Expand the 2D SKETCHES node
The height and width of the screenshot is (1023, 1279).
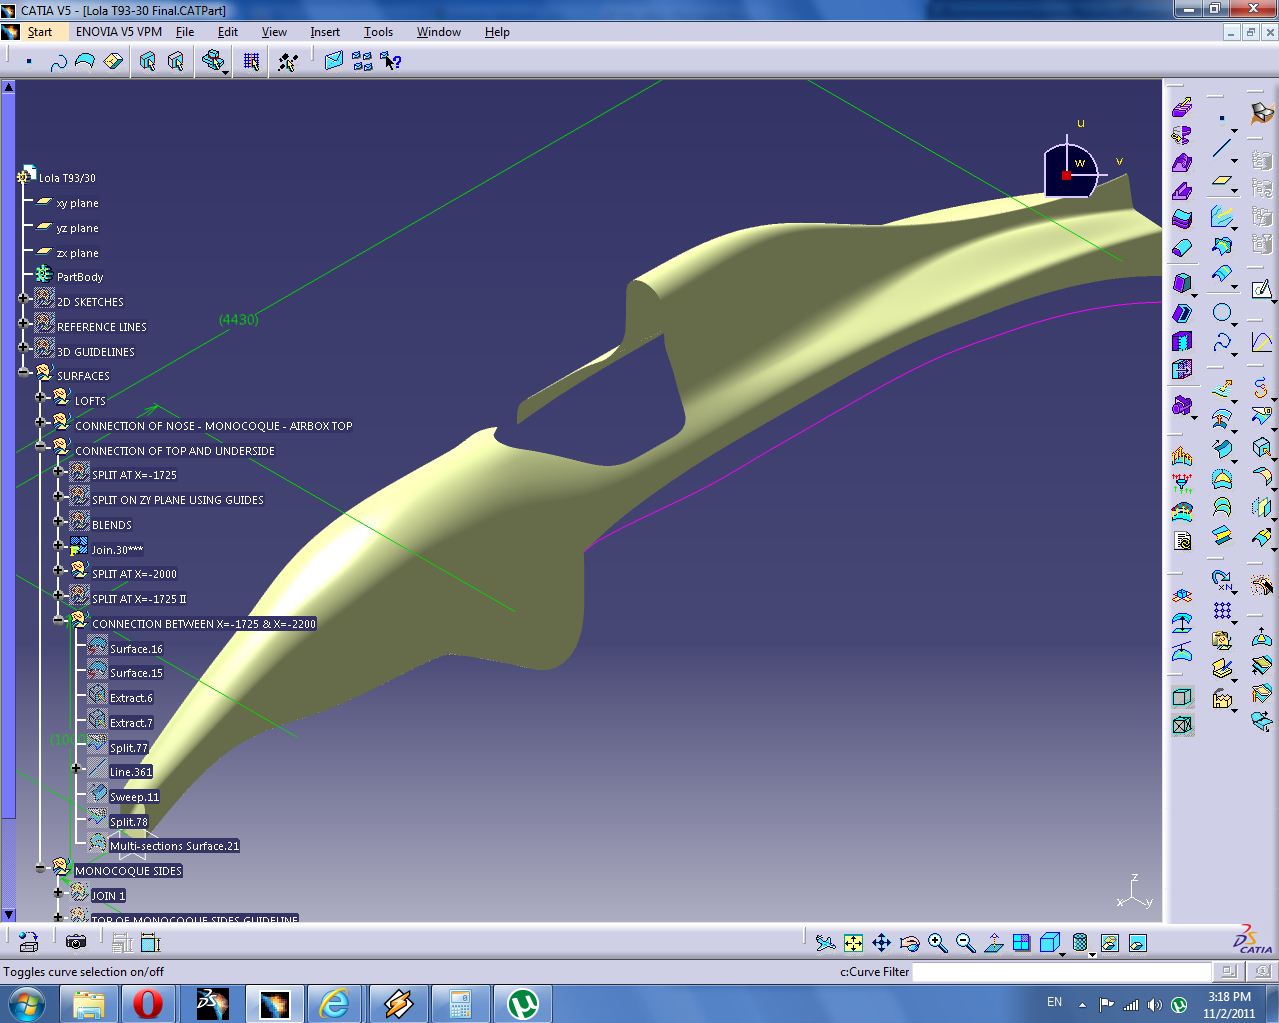[24, 298]
